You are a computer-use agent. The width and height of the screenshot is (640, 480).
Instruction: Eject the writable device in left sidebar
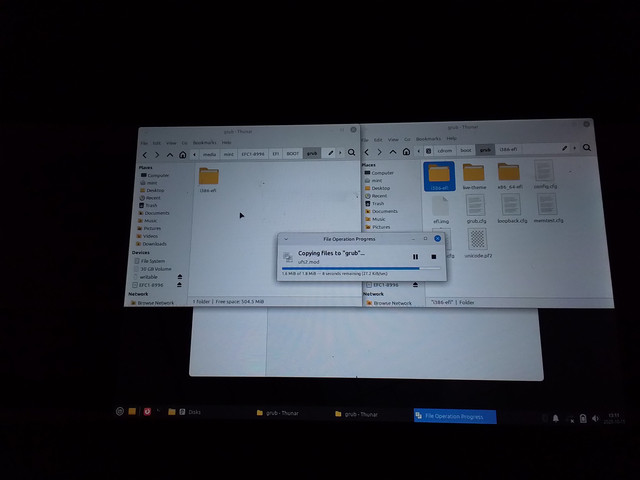pyautogui.click(x=180, y=277)
